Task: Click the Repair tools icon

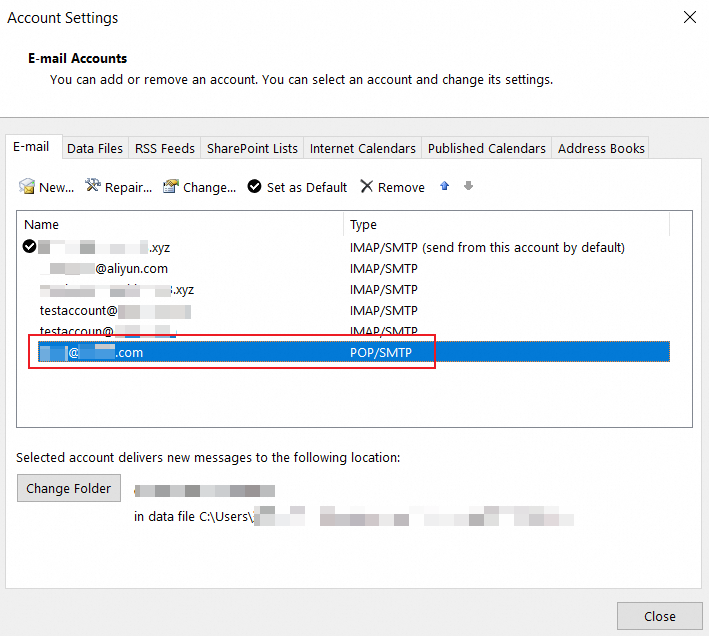Action: tap(93, 185)
